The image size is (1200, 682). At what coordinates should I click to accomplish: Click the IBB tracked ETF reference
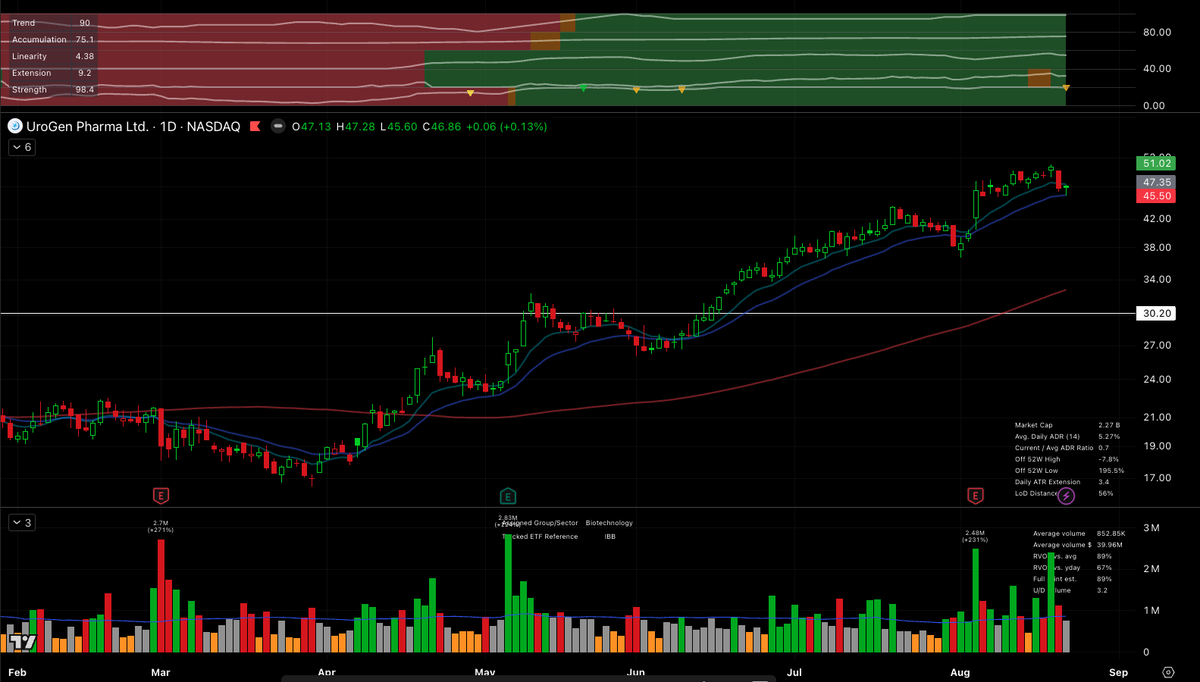(x=610, y=536)
